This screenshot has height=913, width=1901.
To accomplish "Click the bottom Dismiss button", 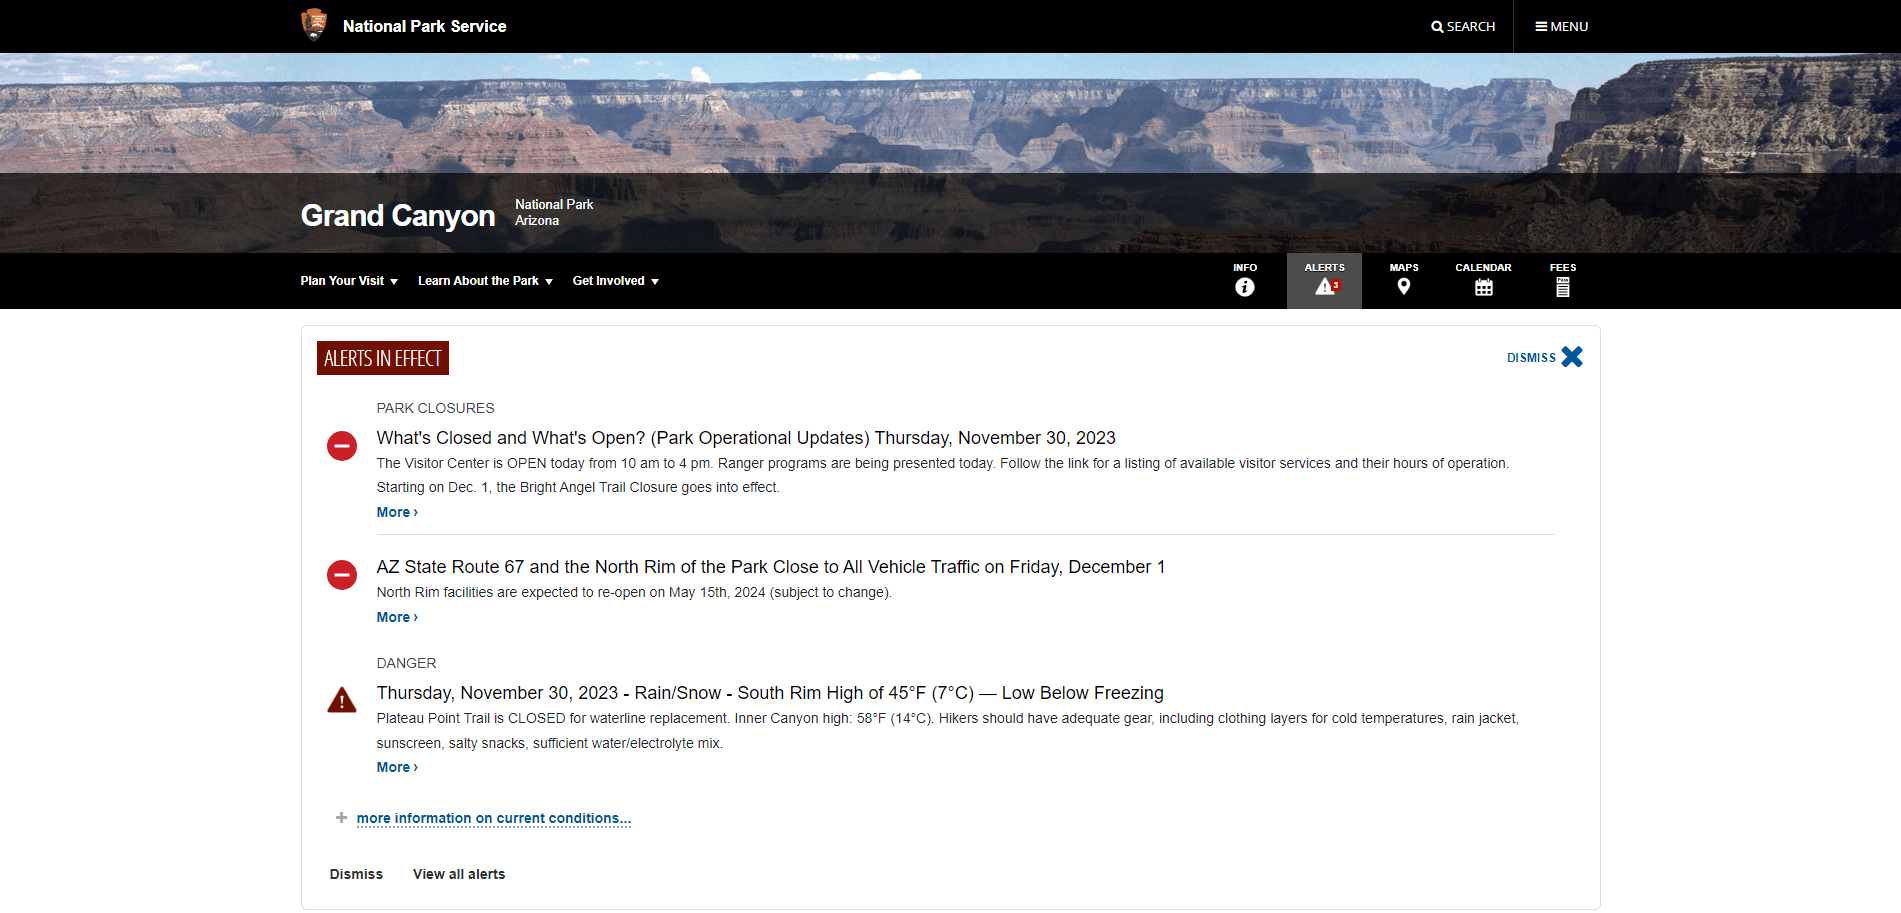I will point(356,874).
